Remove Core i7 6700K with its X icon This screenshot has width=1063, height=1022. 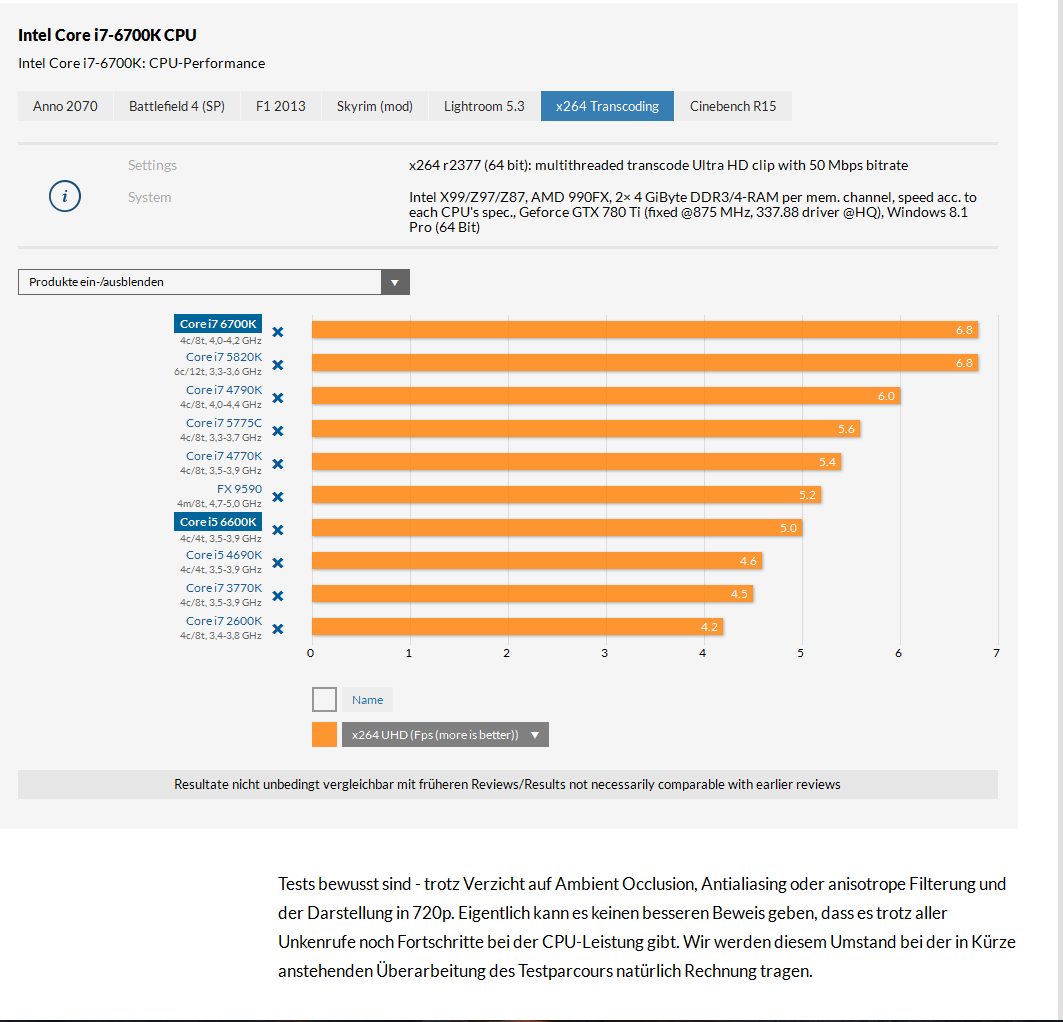coord(278,332)
